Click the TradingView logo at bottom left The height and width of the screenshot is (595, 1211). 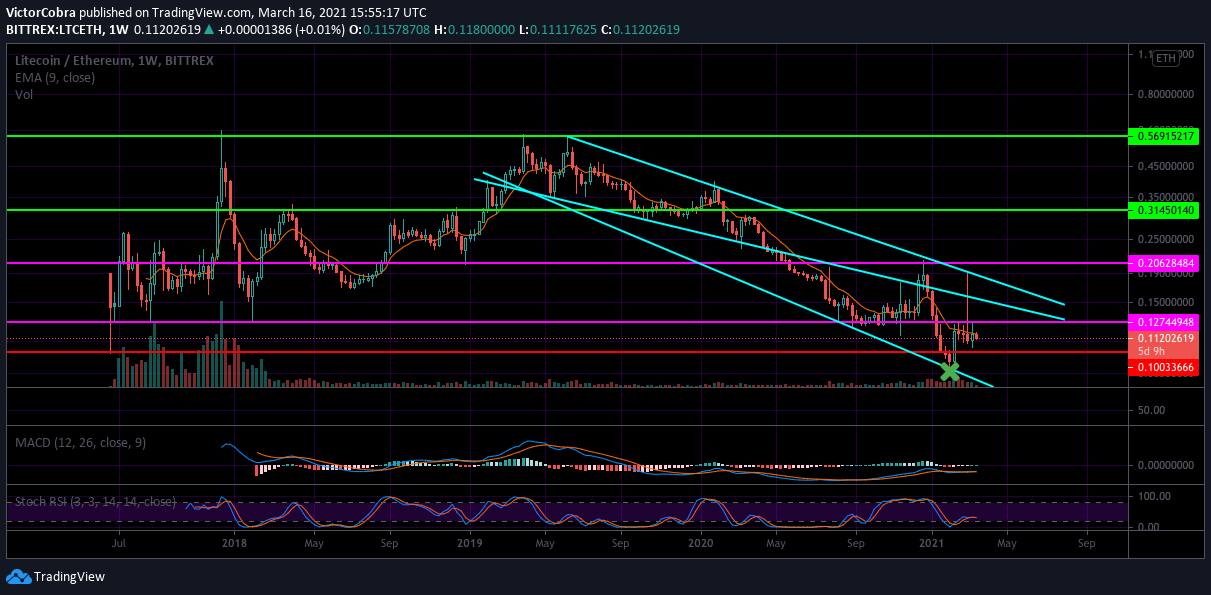(x=55, y=577)
